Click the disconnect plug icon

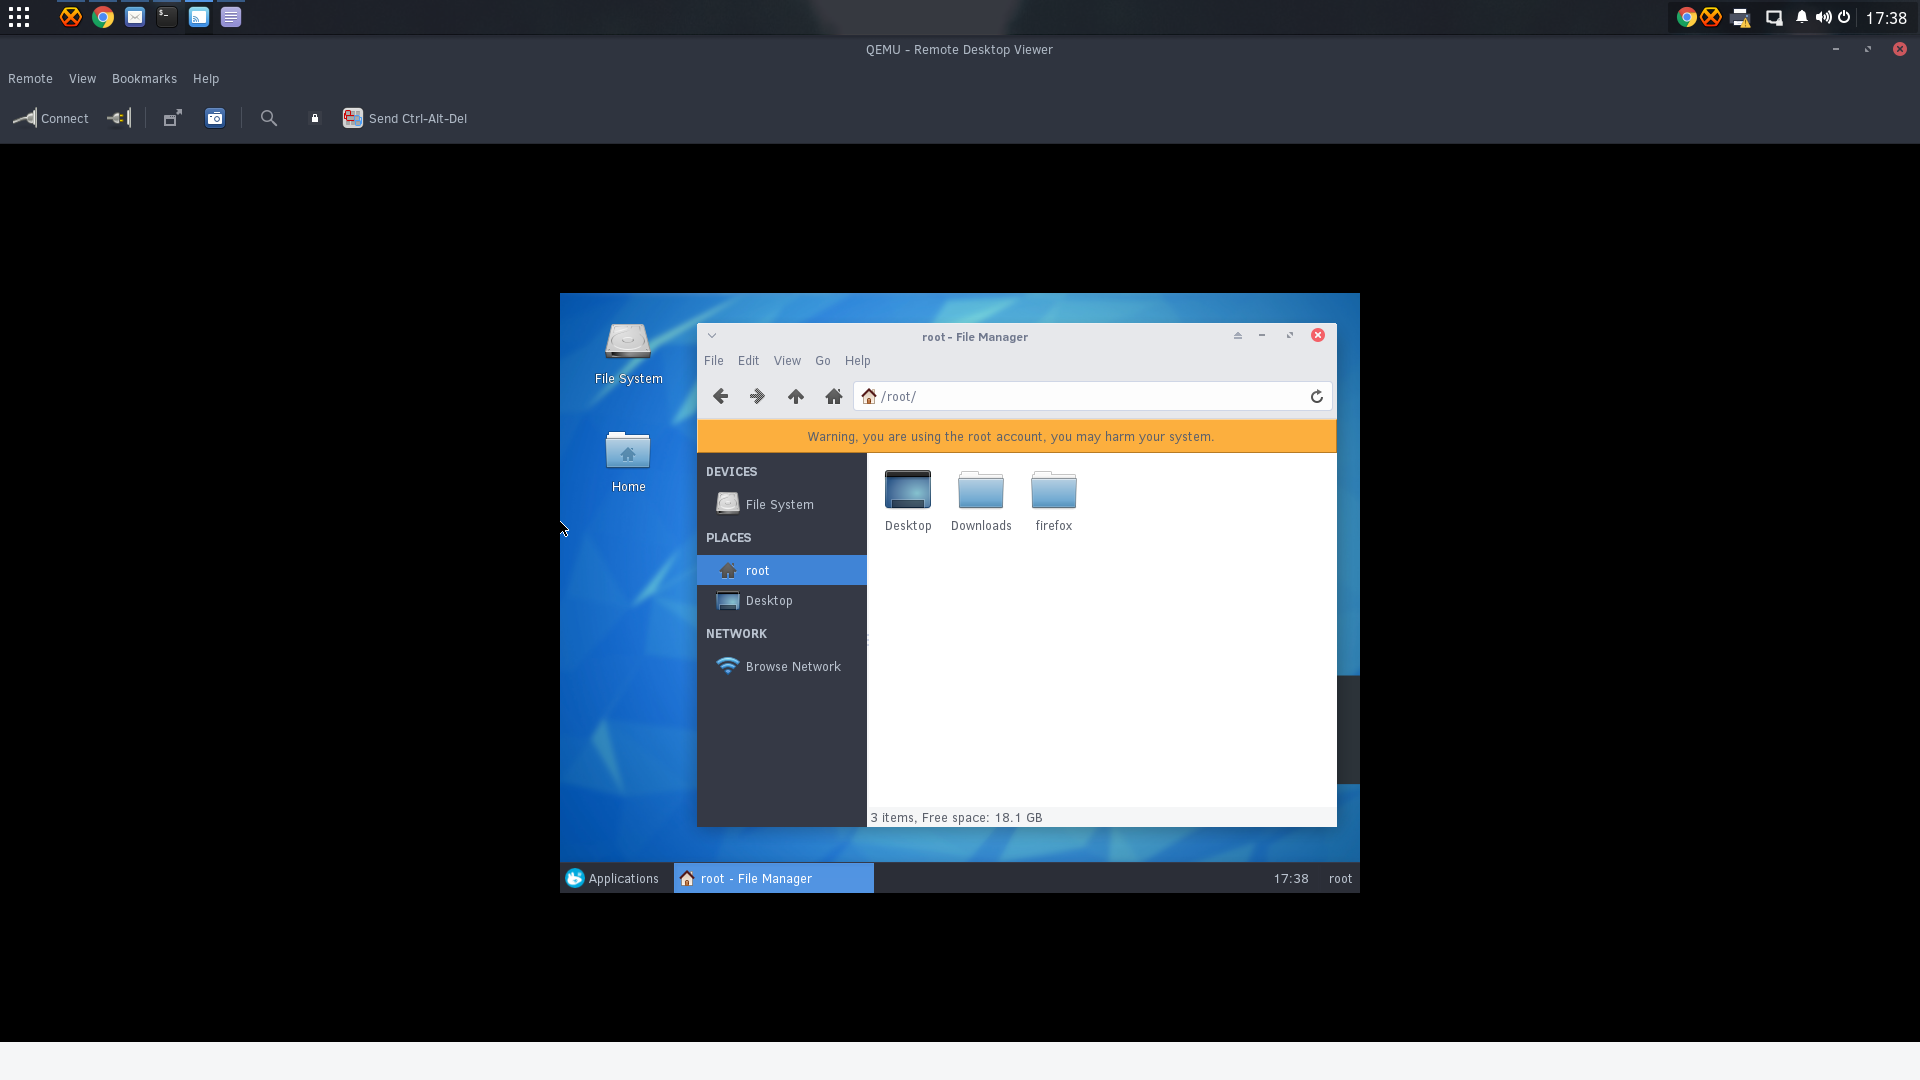[119, 118]
